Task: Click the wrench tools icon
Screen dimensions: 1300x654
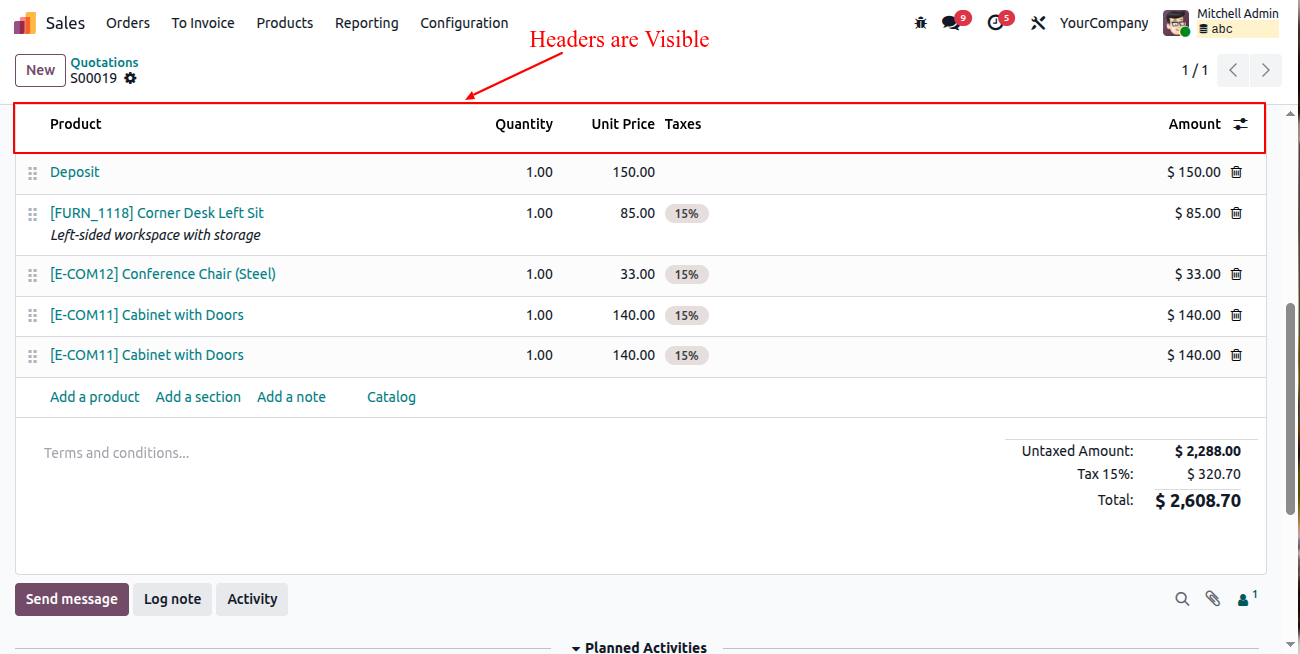Action: [x=1038, y=23]
